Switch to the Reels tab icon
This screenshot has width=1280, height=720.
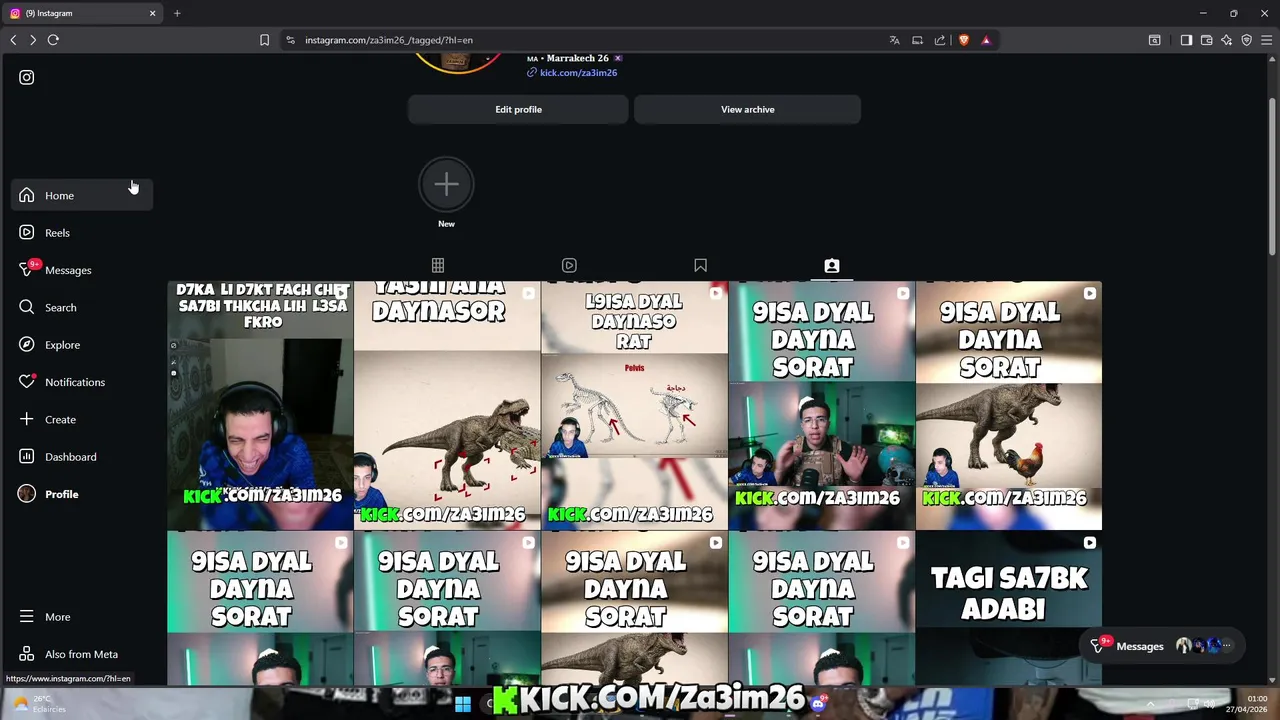[x=569, y=265]
